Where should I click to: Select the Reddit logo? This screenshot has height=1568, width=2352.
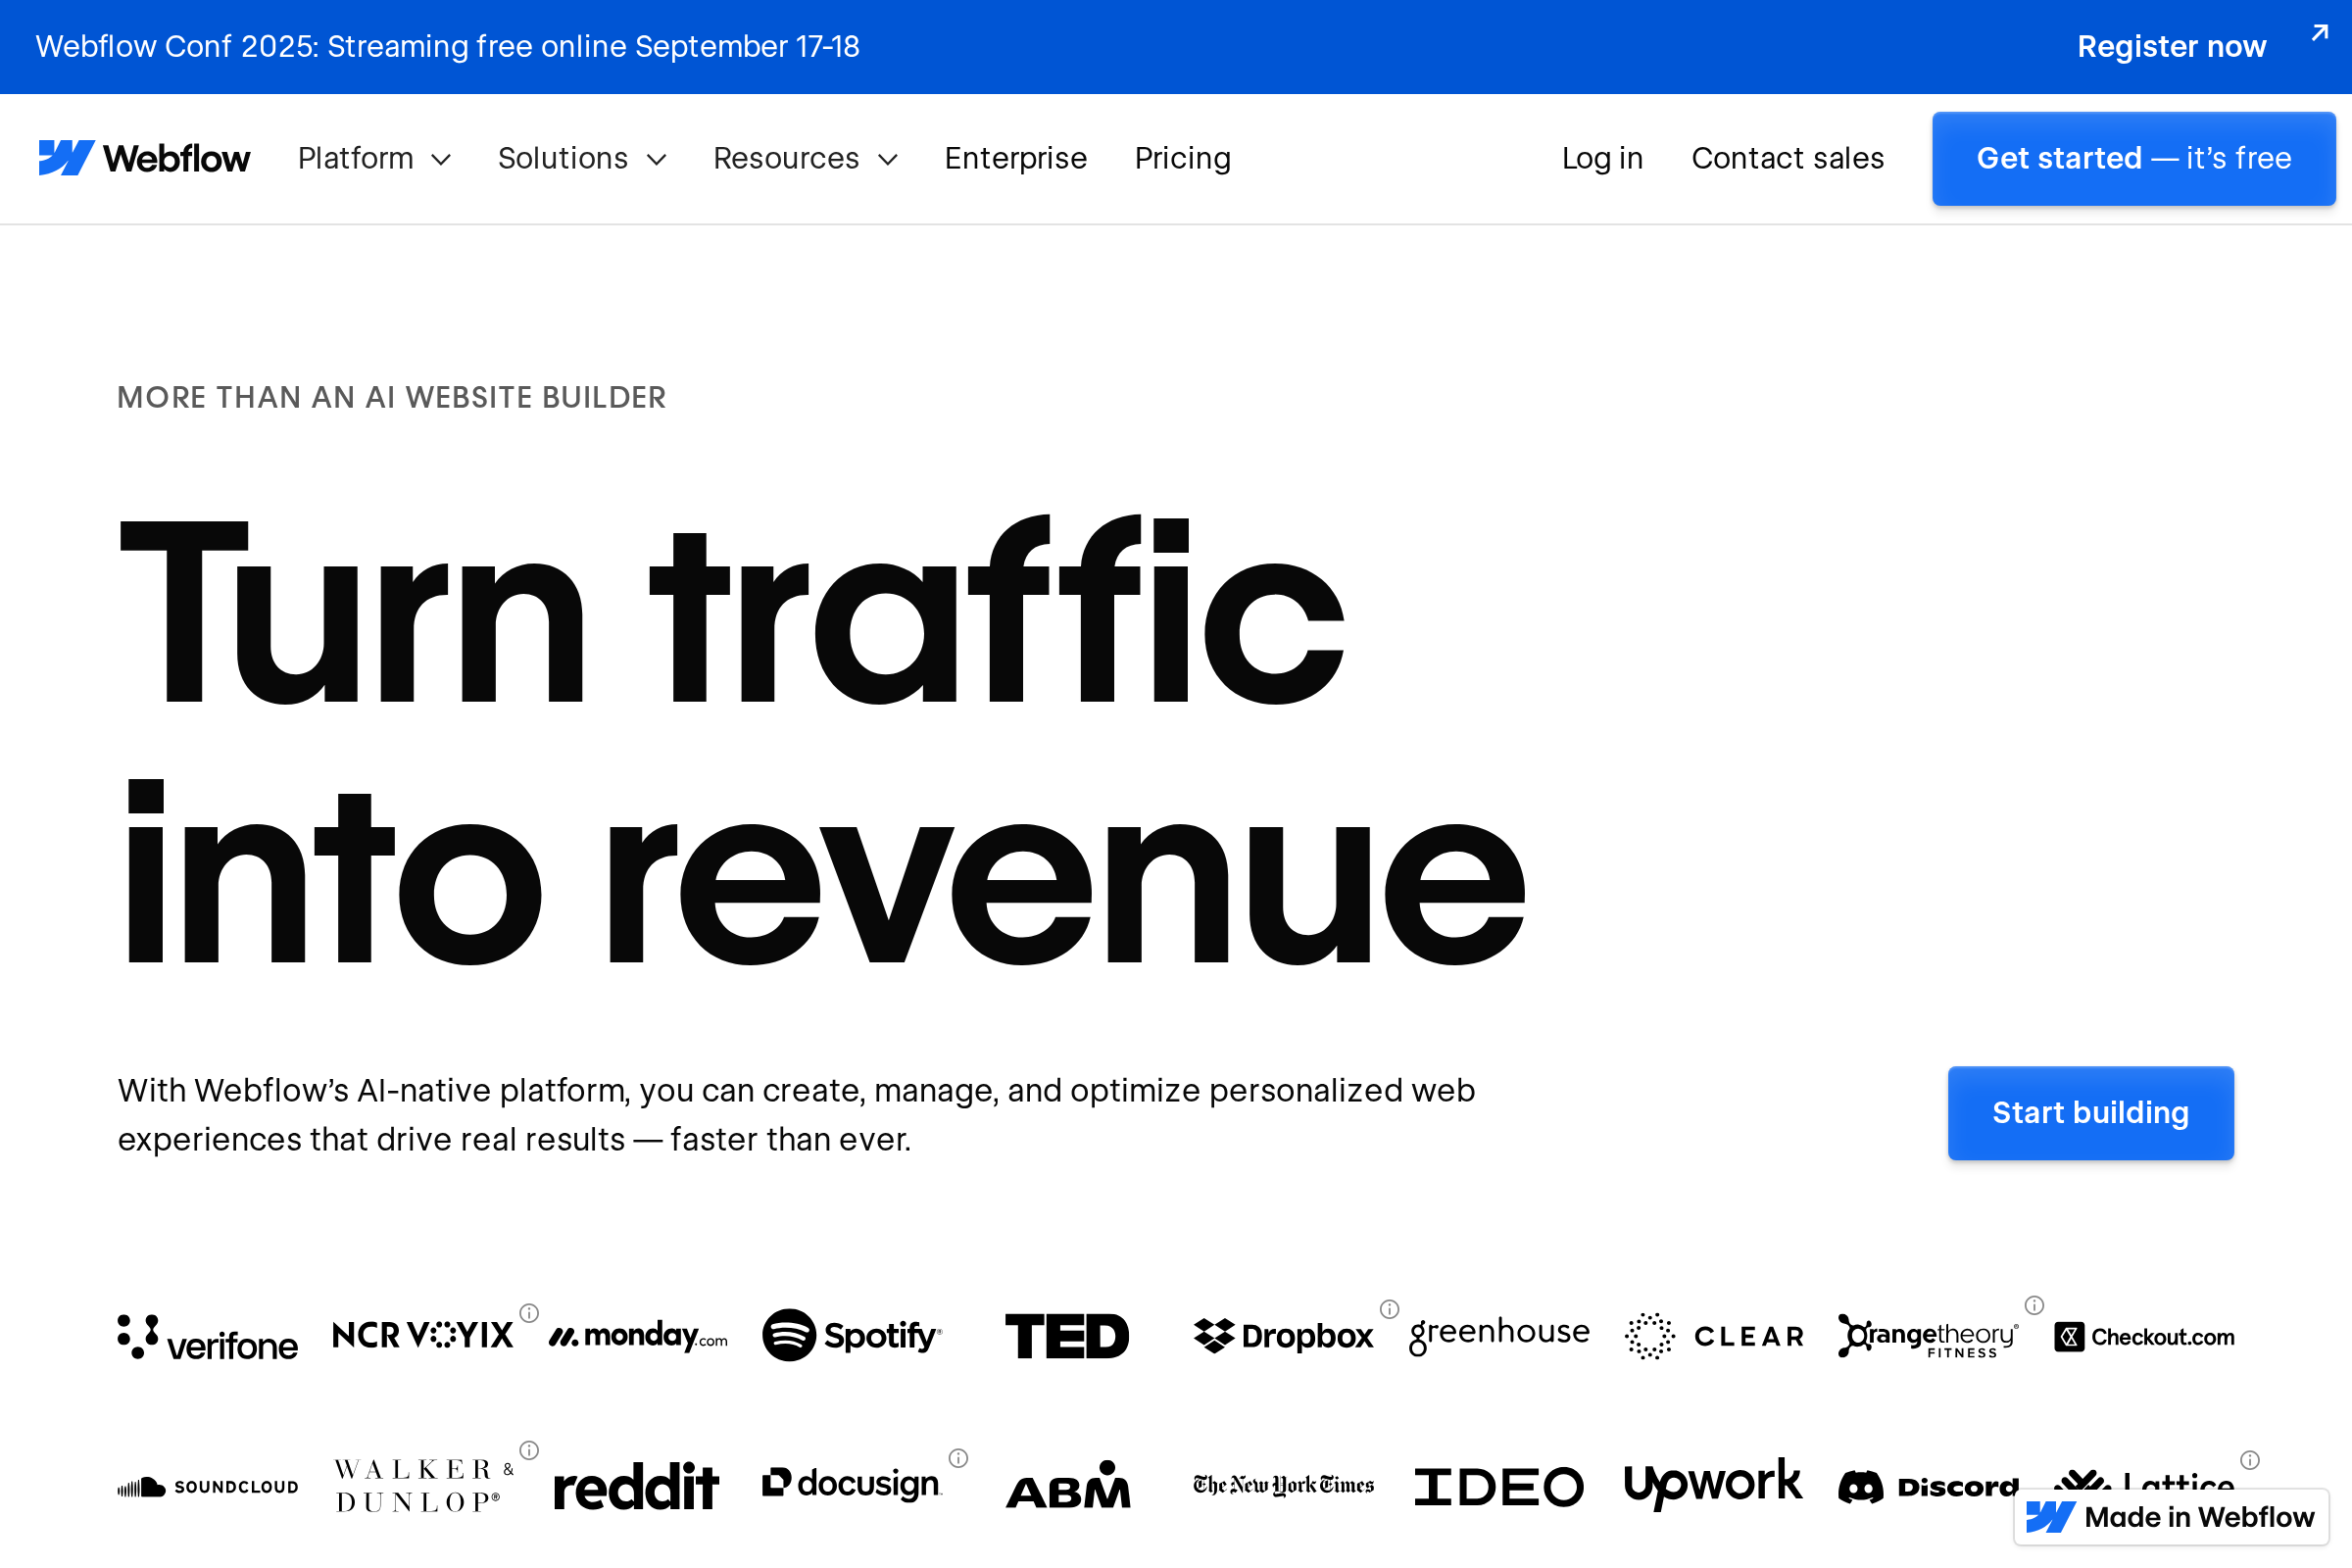coord(636,1486)
